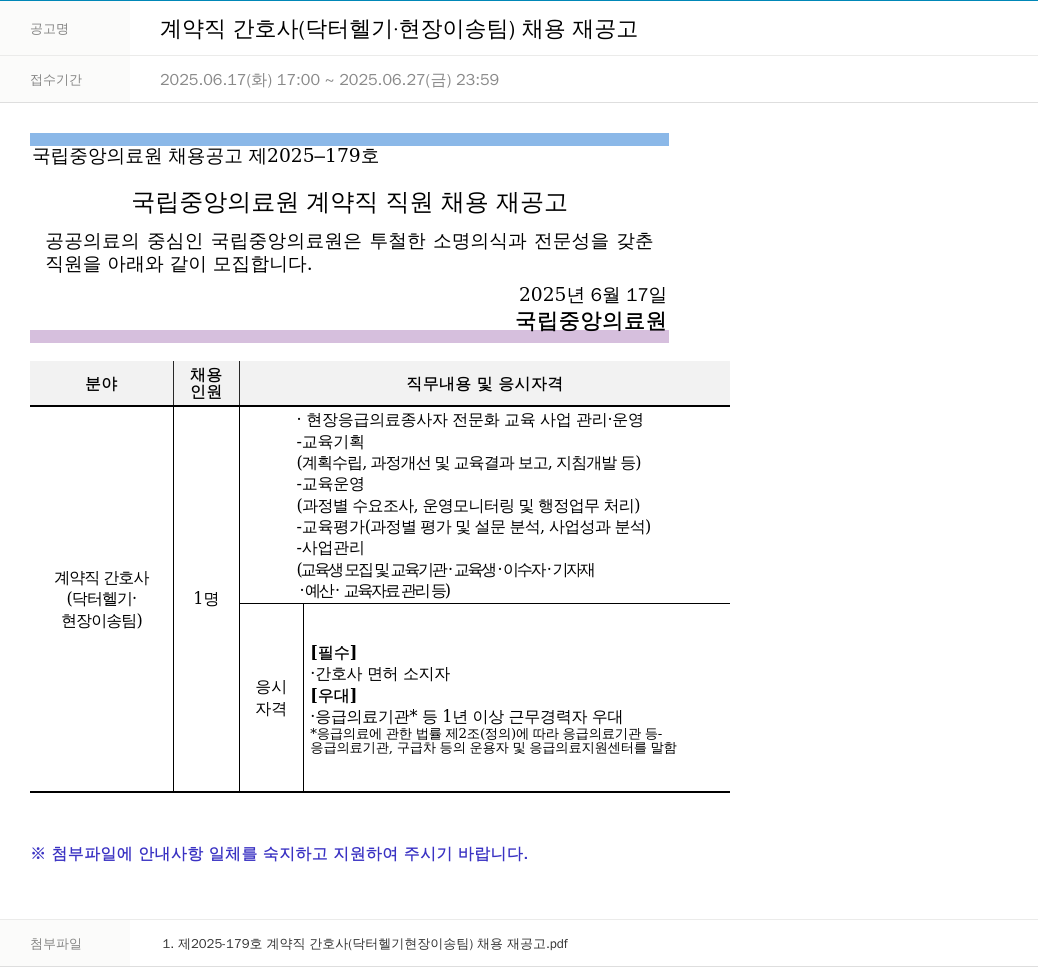The image size is (1038, 968).
Task: Click the 분야 table header
Action: tap(101, 384)
